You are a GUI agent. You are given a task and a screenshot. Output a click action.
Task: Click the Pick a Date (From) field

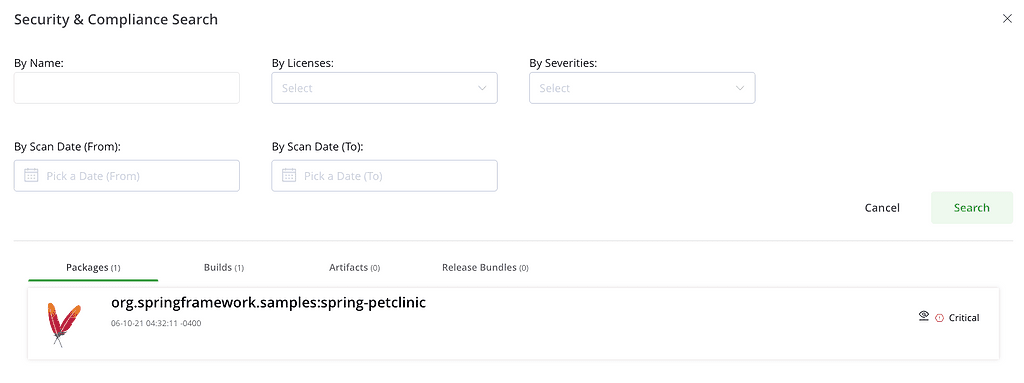click(127, 176)
